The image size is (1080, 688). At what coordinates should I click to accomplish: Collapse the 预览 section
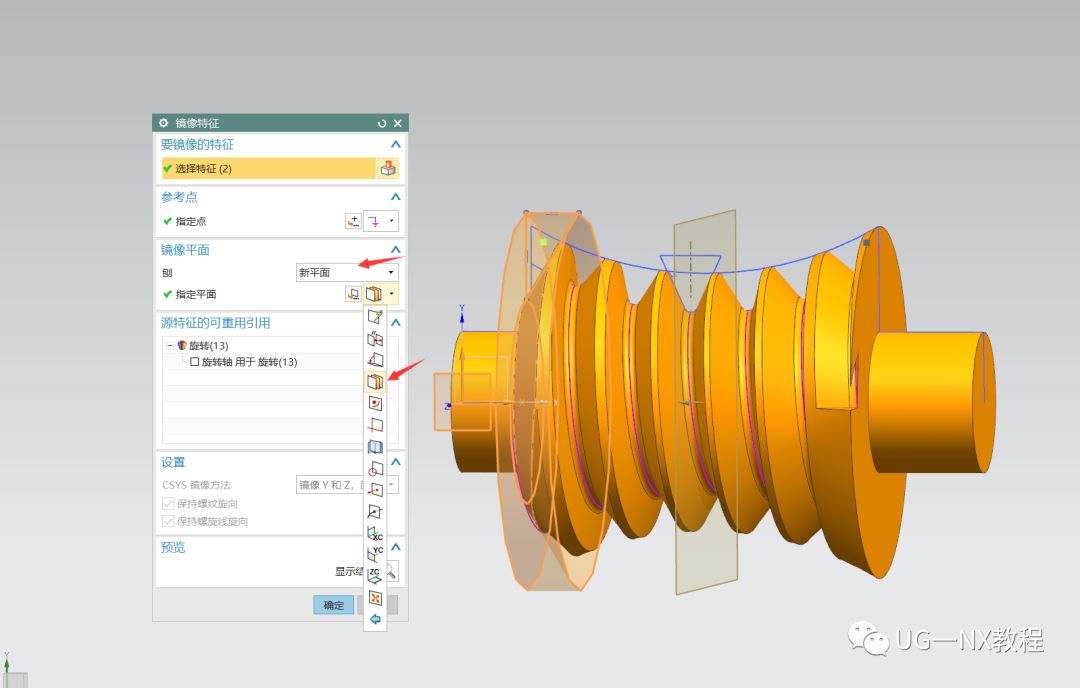pyautogui.click(x=396, y=547)
